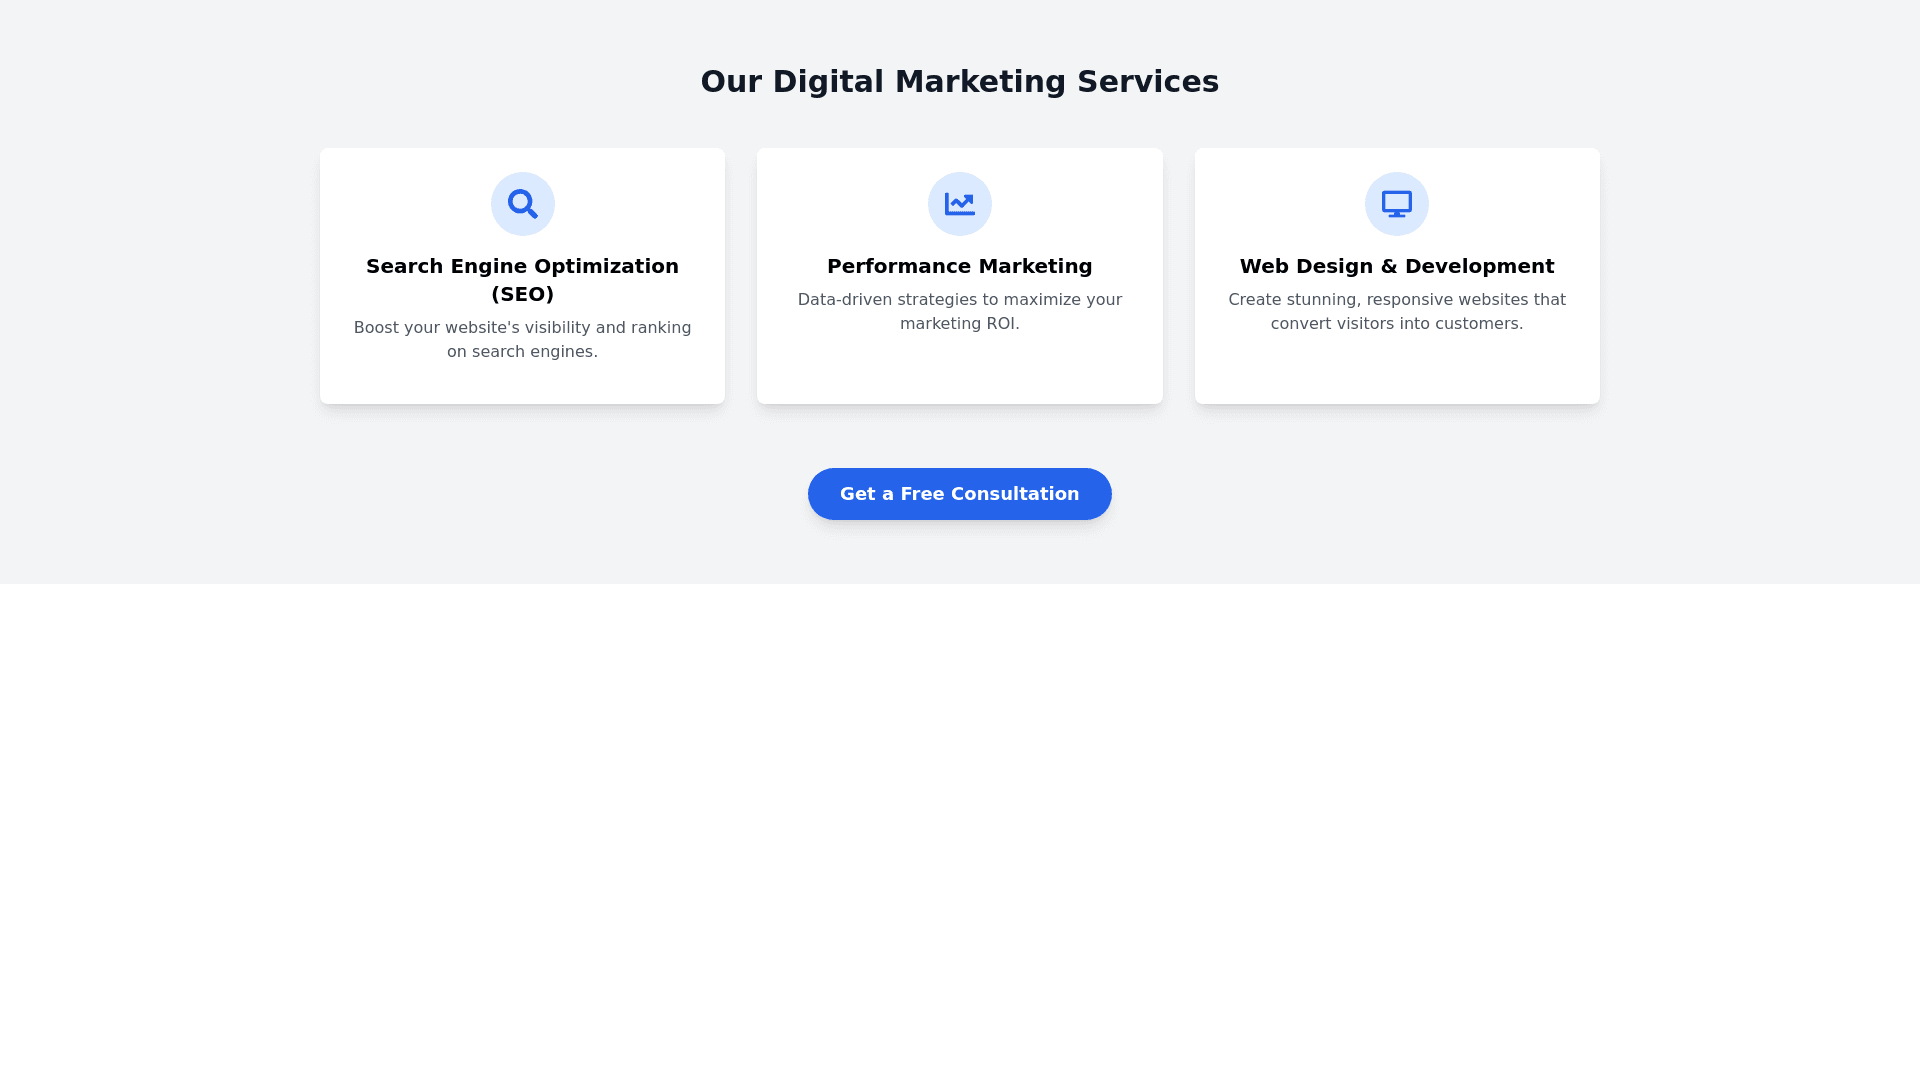
Task: Open the Performance Marketing service card
Action: tap(960, 276)
